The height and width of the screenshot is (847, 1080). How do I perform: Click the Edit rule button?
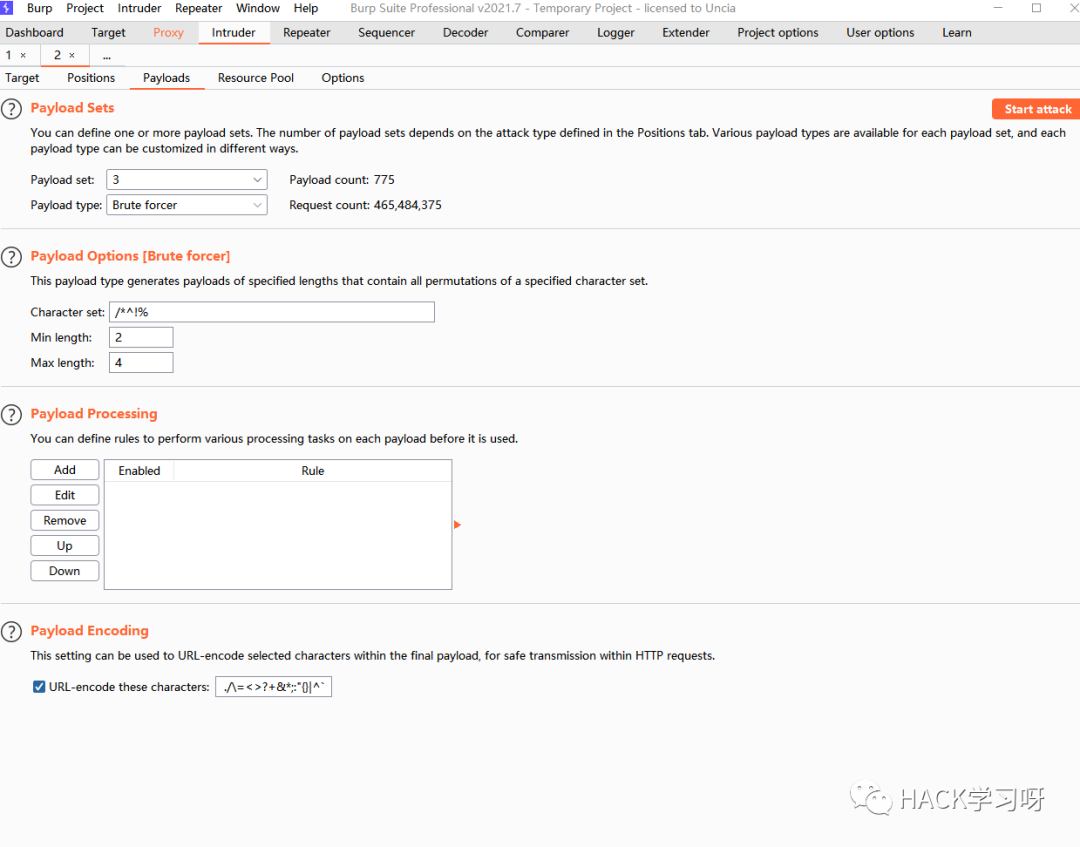pos(65,495)
